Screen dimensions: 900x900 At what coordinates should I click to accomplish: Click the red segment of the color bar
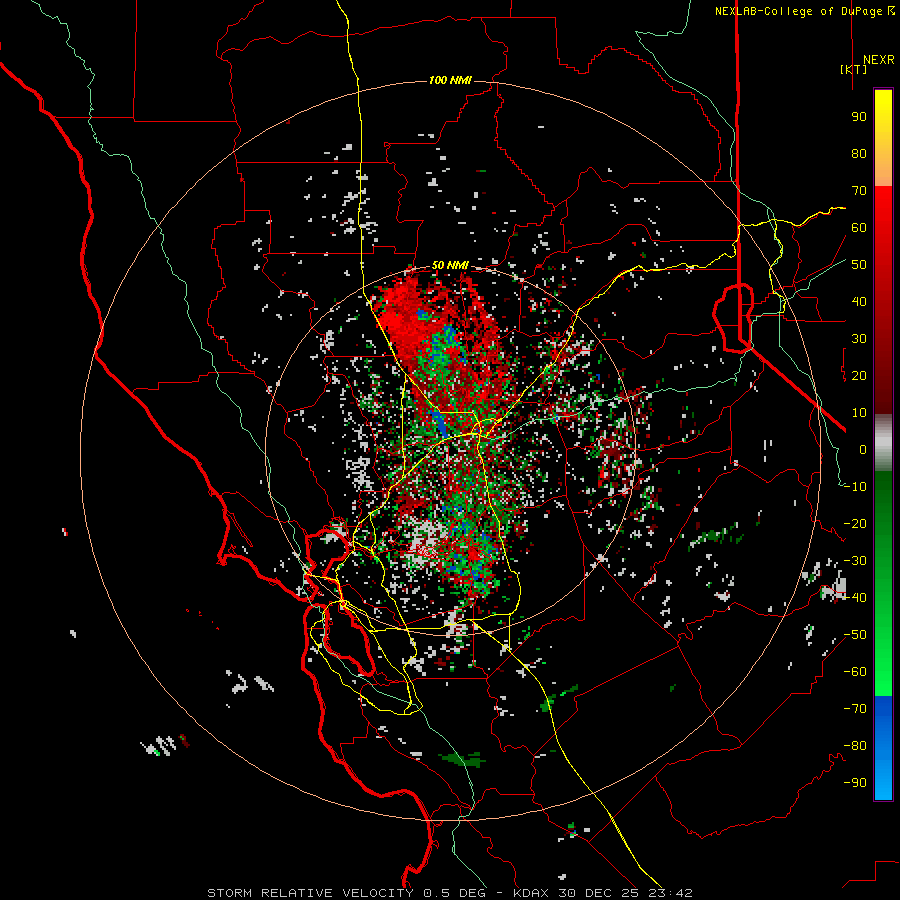pyautogui.click(x=883, y=300)
